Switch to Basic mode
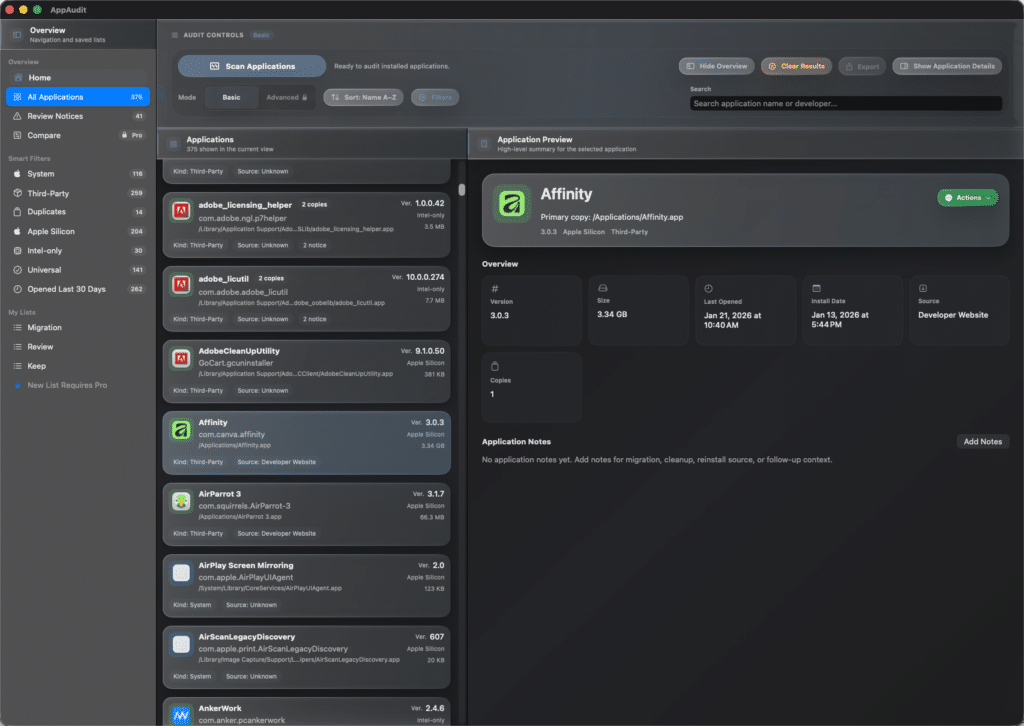The image size is (1024, 726). [231, 97]
